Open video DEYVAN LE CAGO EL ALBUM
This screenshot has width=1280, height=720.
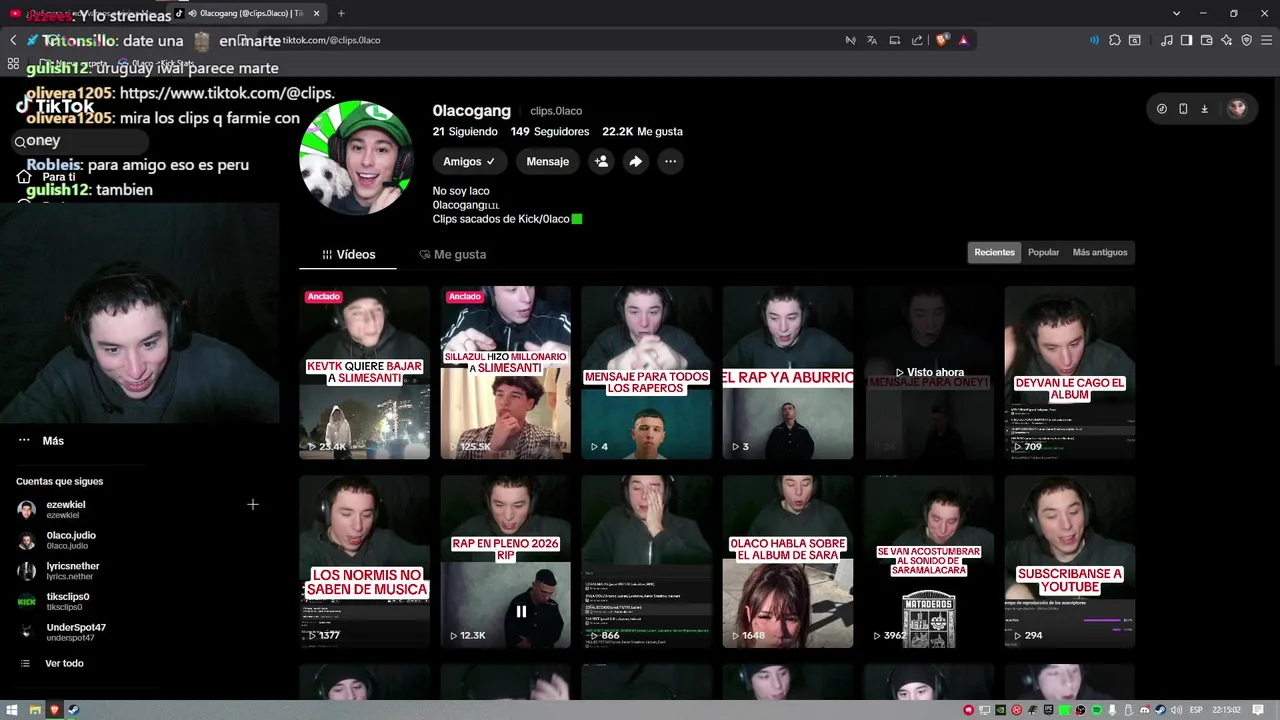(1070, 373)
